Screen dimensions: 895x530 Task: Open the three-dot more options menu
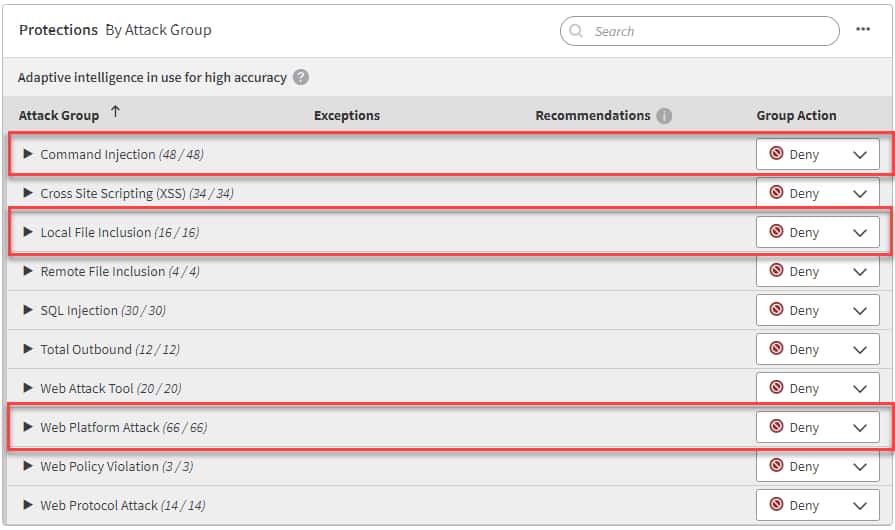pos(863,30)
